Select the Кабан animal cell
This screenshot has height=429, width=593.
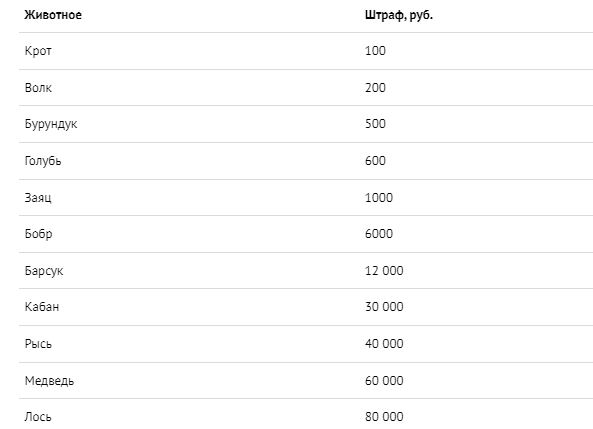[x=42, y=307]
